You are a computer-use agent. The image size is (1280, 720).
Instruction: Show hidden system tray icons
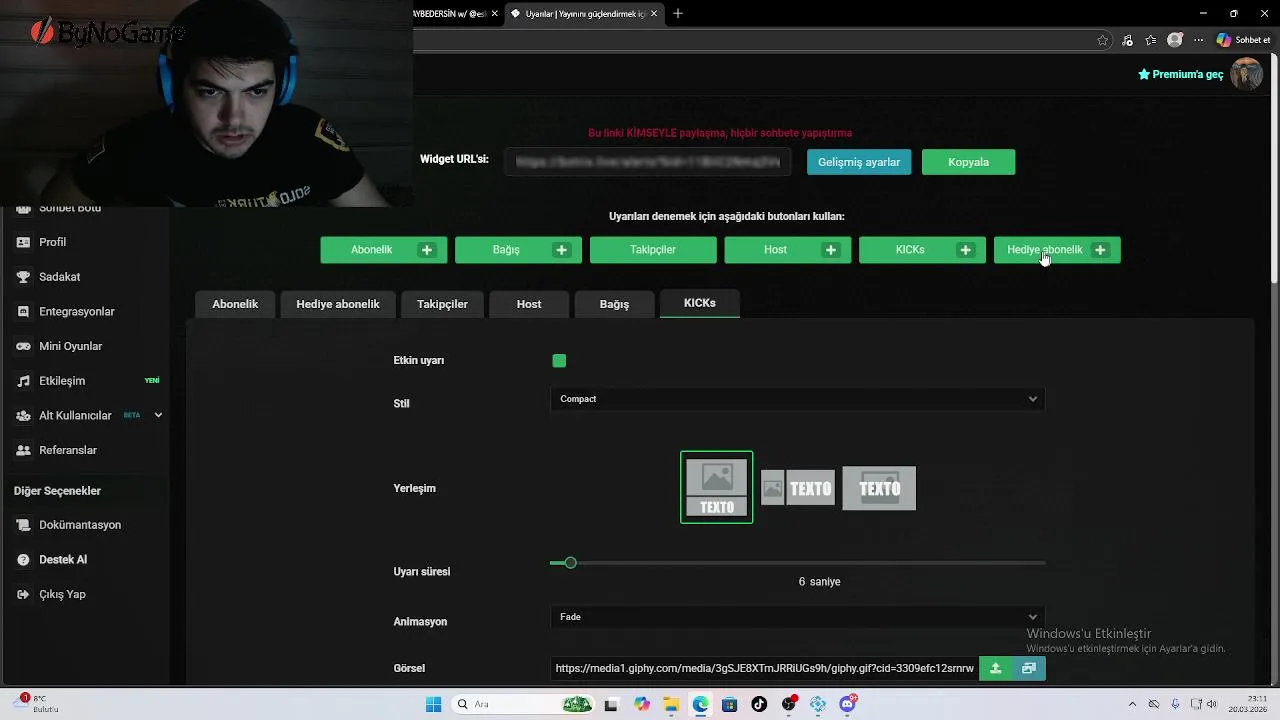click(1132, 704)
